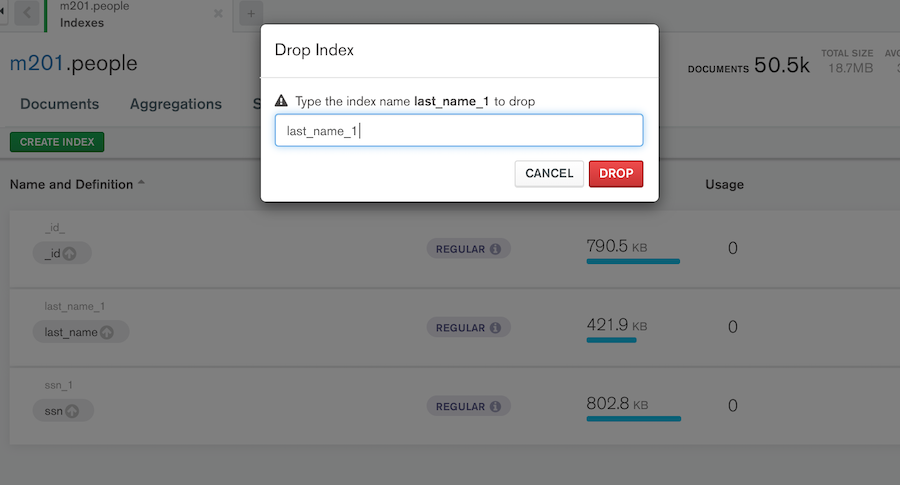
Task: Click the 421.9 KB size bar
Action: coord(611,340)
